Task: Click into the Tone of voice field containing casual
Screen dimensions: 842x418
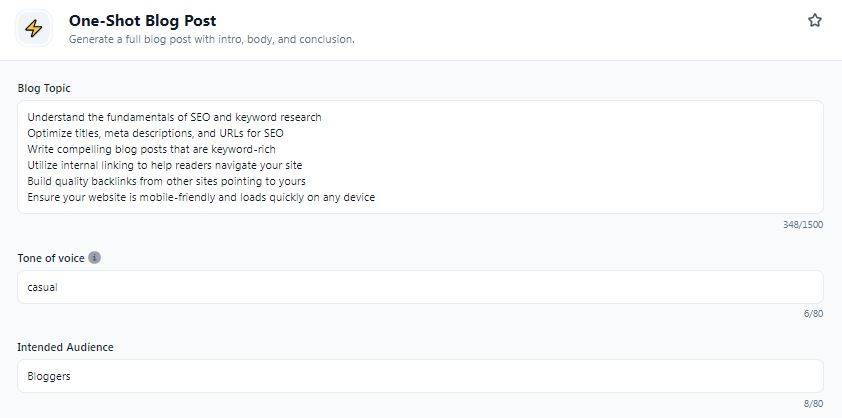Action: click(x=420, y=287)
